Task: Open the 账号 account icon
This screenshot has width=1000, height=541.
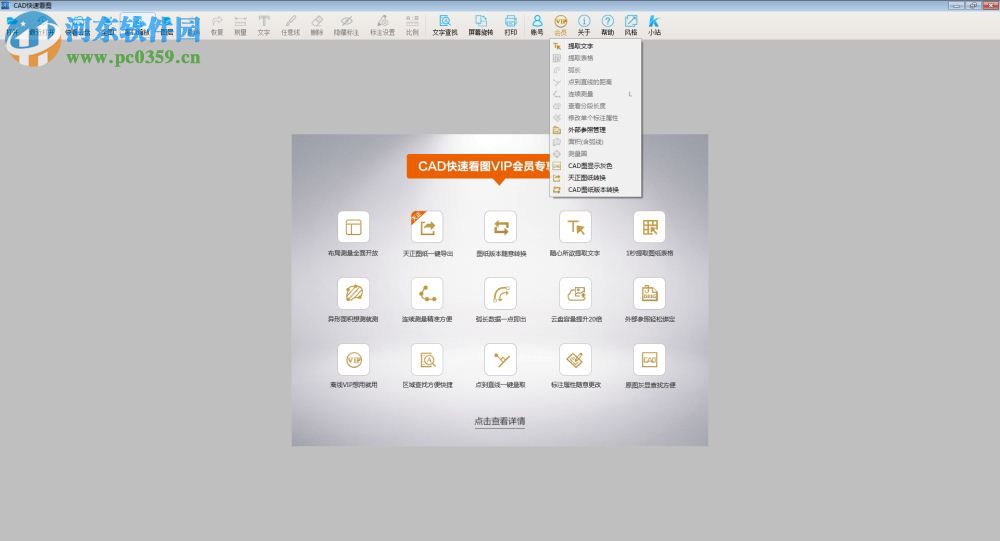Action: click(x=537, y=25)
